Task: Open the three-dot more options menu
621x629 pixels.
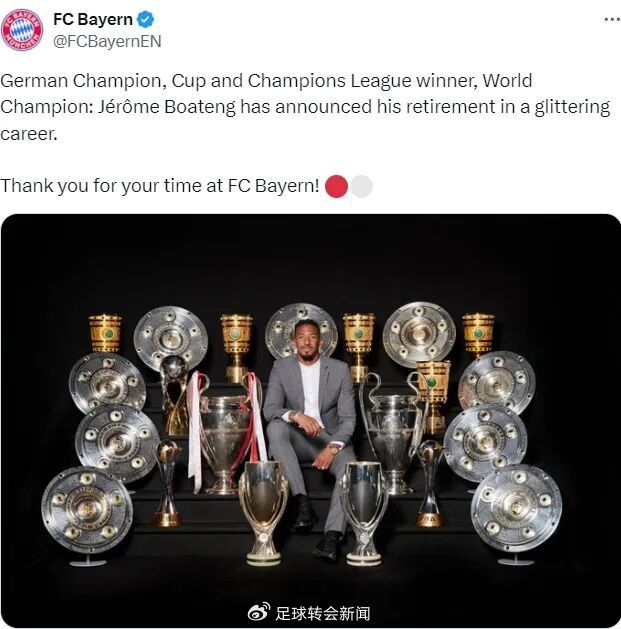Action: pyautogui.click(x=612, y=19)
